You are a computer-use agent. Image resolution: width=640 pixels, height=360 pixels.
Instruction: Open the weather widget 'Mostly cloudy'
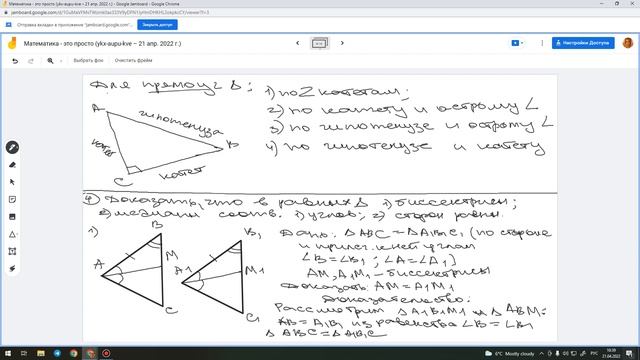click(510, 353)
